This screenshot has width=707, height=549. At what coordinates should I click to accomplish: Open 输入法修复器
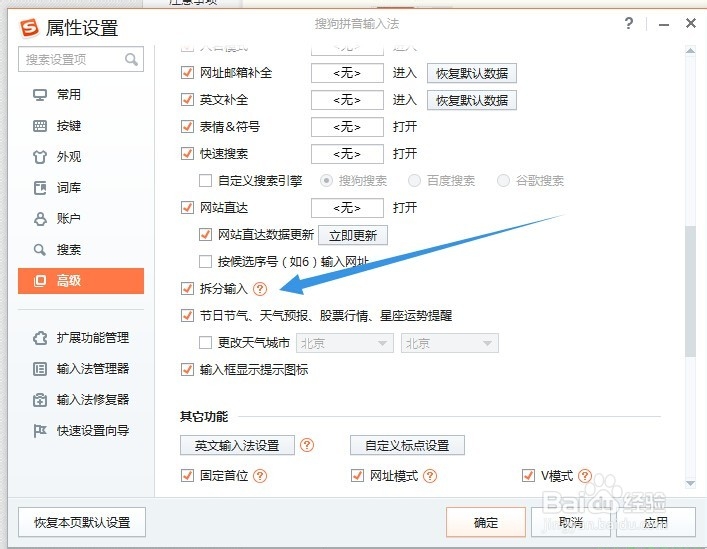point(93,400)
